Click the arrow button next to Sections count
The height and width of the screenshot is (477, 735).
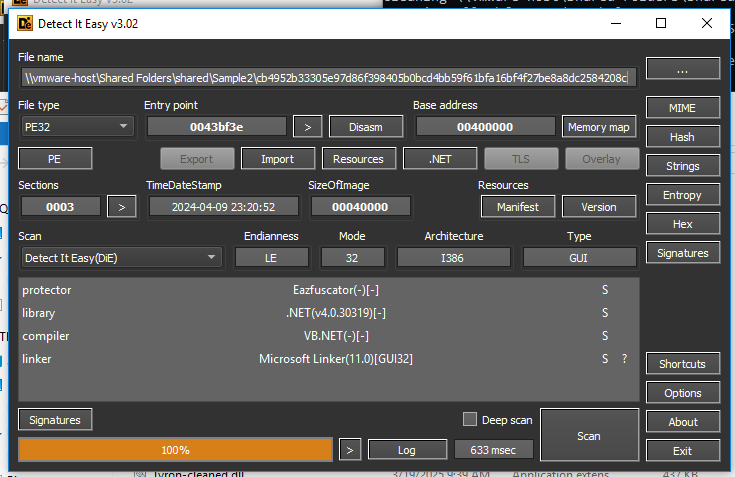pos(122,207)
